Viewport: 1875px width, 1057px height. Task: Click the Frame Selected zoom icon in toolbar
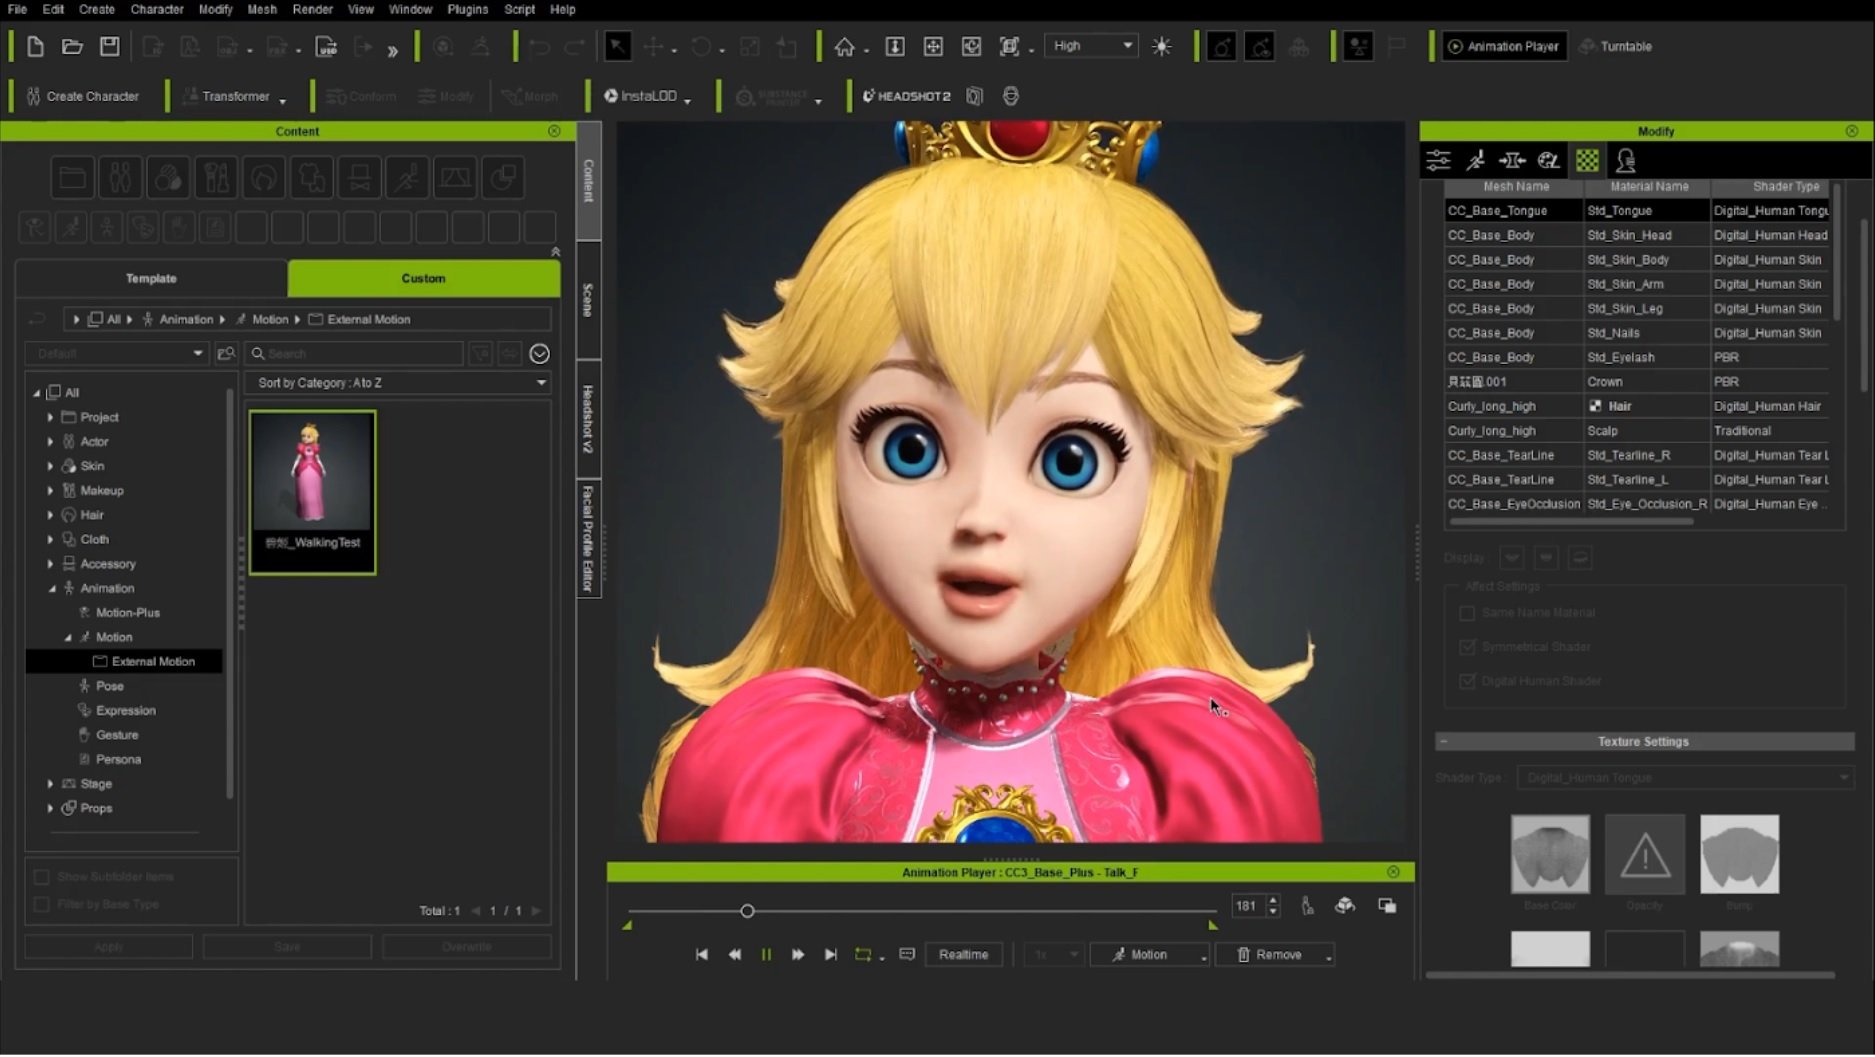(1009, 46)
